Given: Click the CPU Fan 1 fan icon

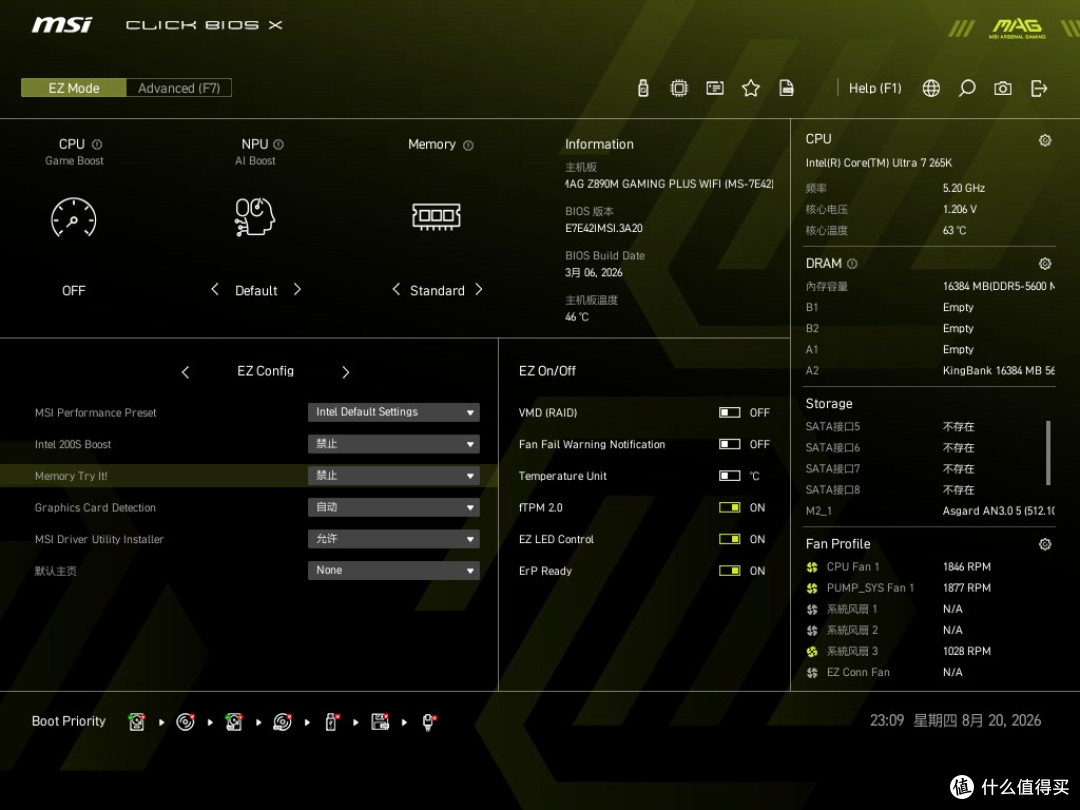Looking at the screenshot, I should (812, 568).
